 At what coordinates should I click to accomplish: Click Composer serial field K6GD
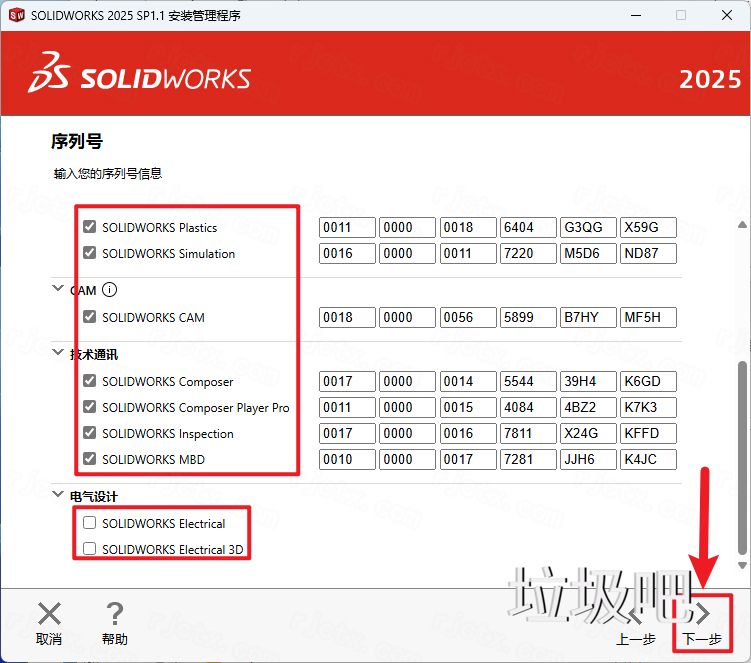(x=649, y=381)
